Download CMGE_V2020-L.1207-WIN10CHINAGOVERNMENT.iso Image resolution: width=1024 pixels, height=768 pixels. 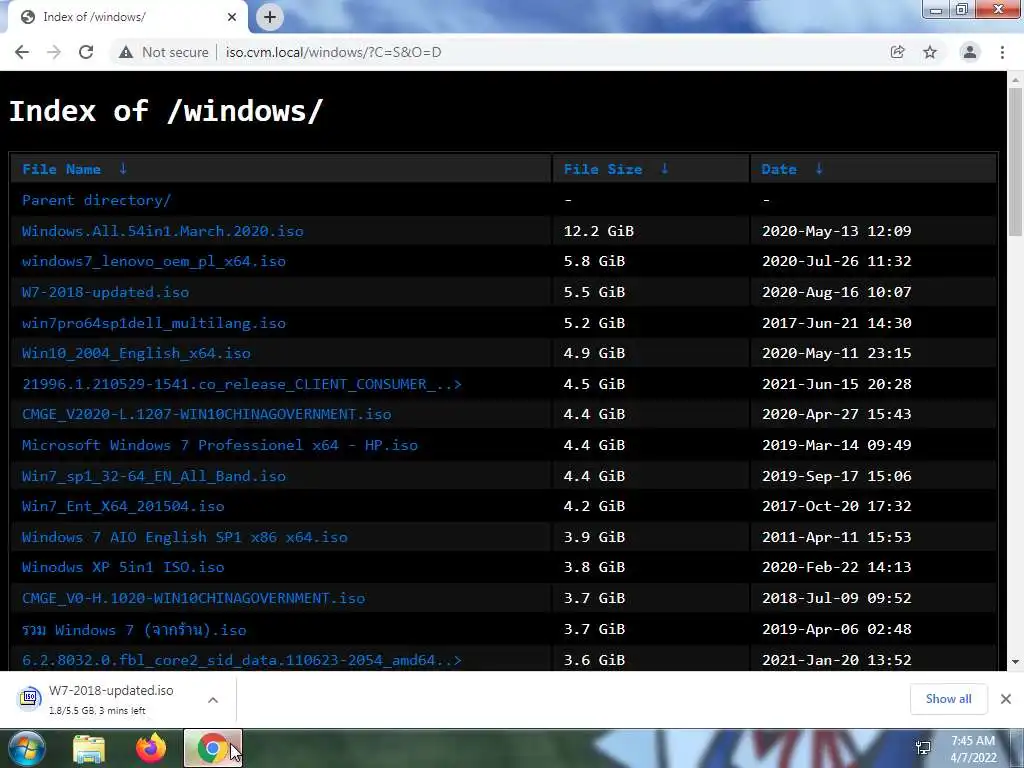coord(206,414)
